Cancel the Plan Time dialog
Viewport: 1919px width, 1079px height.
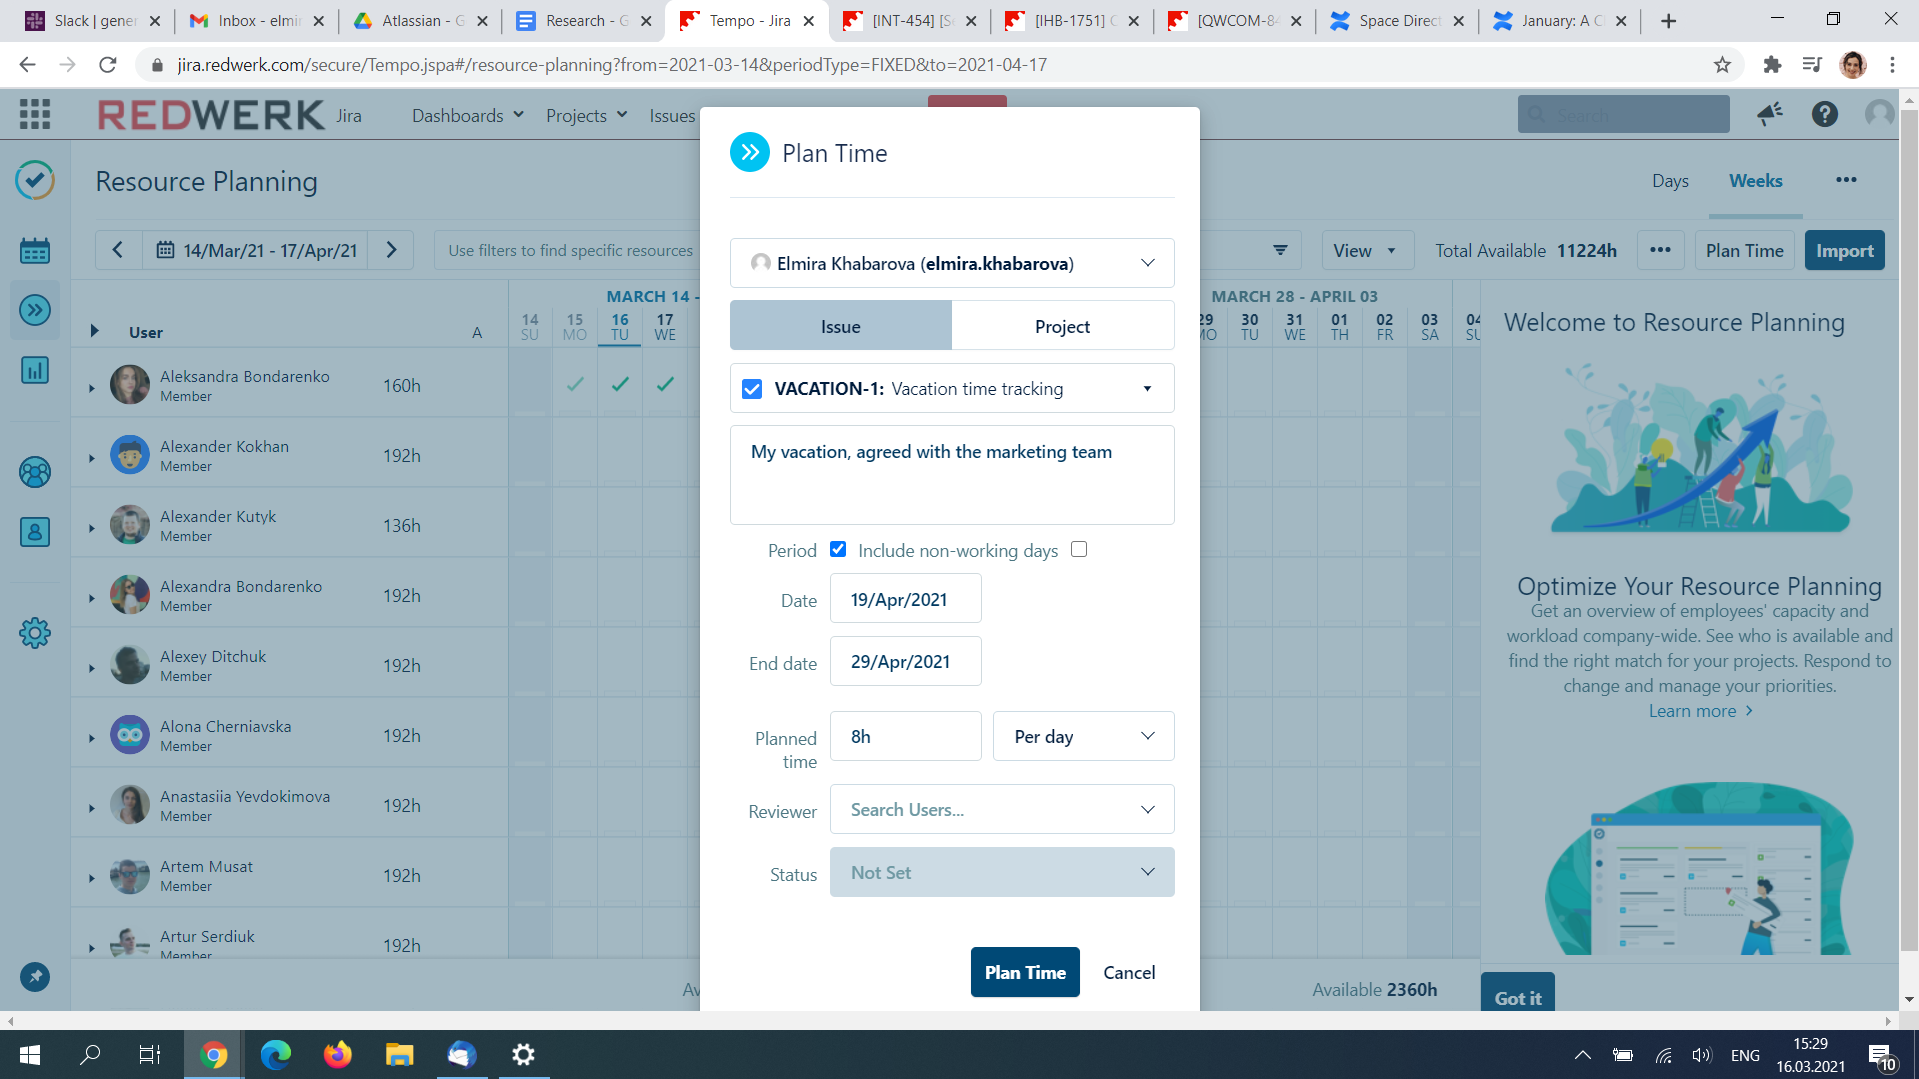(1129, 972)
